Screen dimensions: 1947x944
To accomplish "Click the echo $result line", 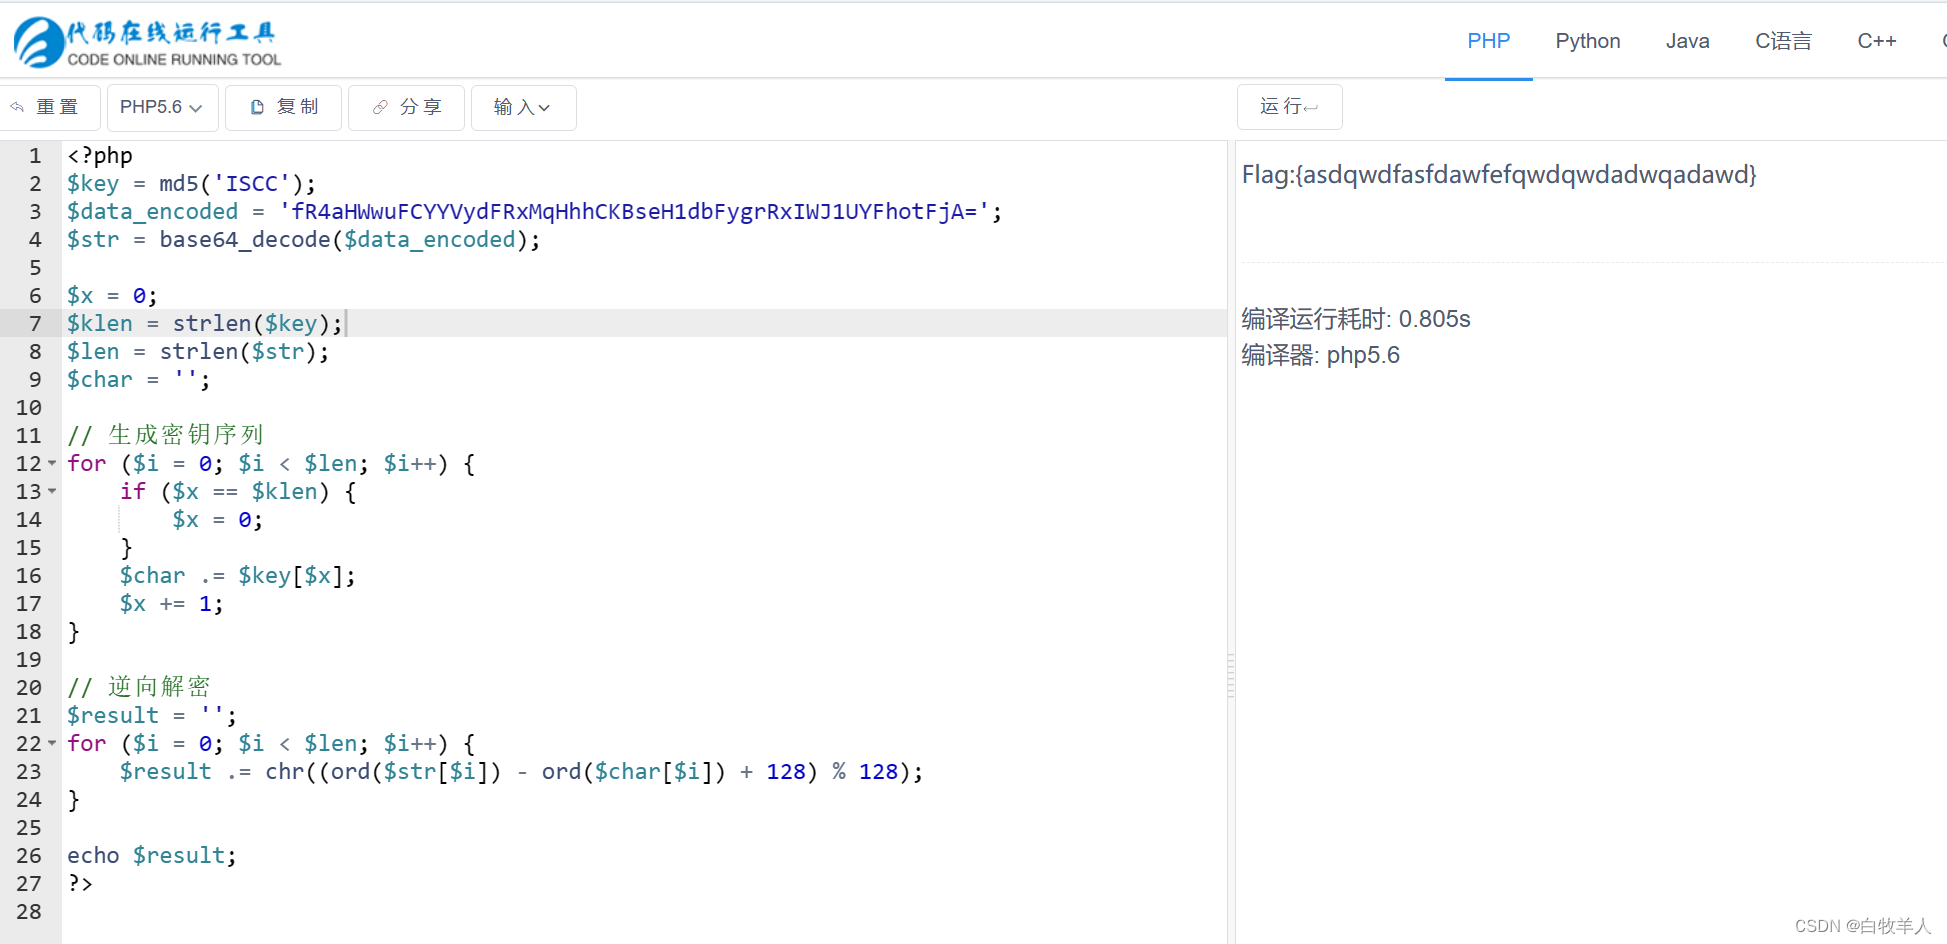I will click(x=151, y=855).
